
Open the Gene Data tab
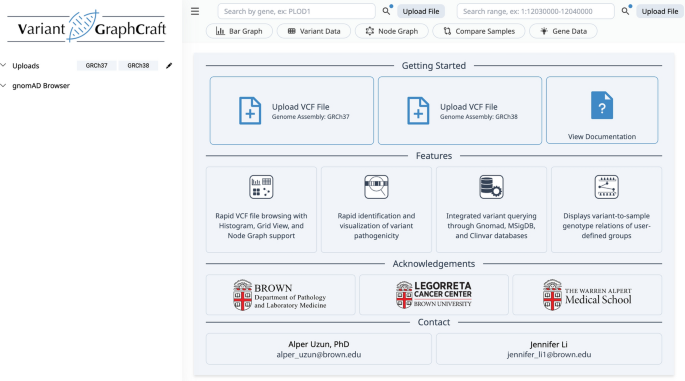563,31
